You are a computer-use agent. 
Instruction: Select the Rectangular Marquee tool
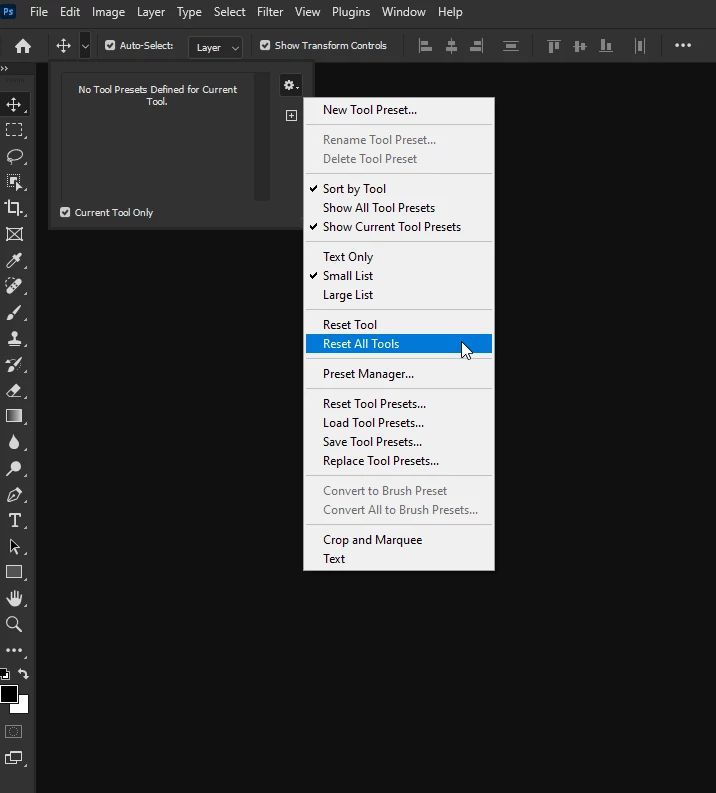[x=14, y=130]
